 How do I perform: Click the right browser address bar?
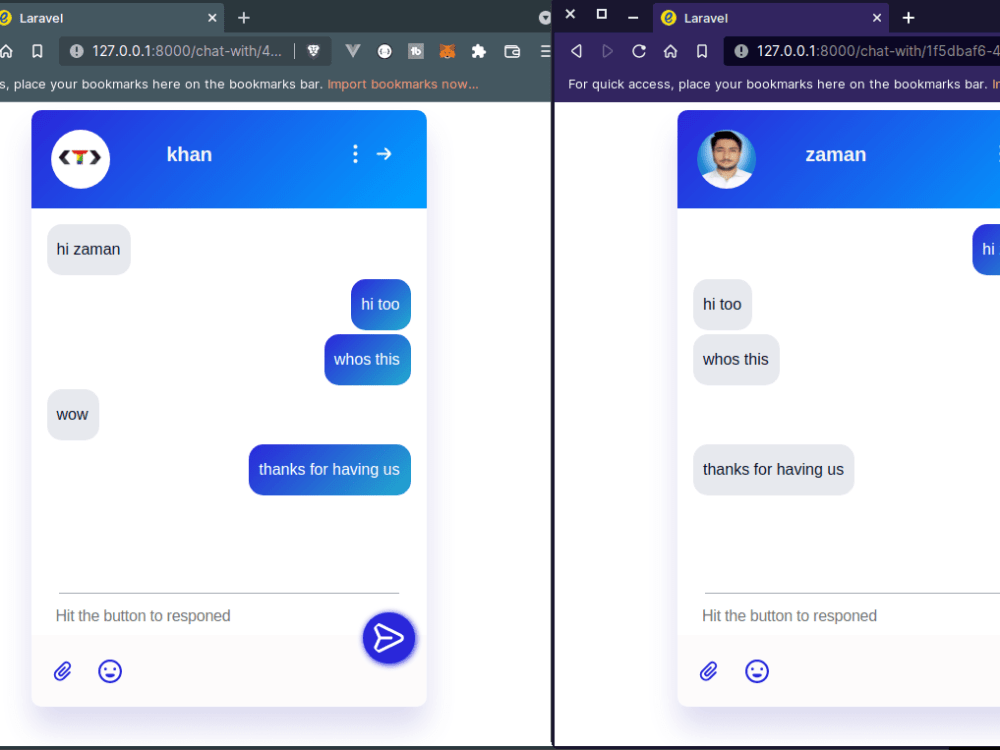coord(862,51)
